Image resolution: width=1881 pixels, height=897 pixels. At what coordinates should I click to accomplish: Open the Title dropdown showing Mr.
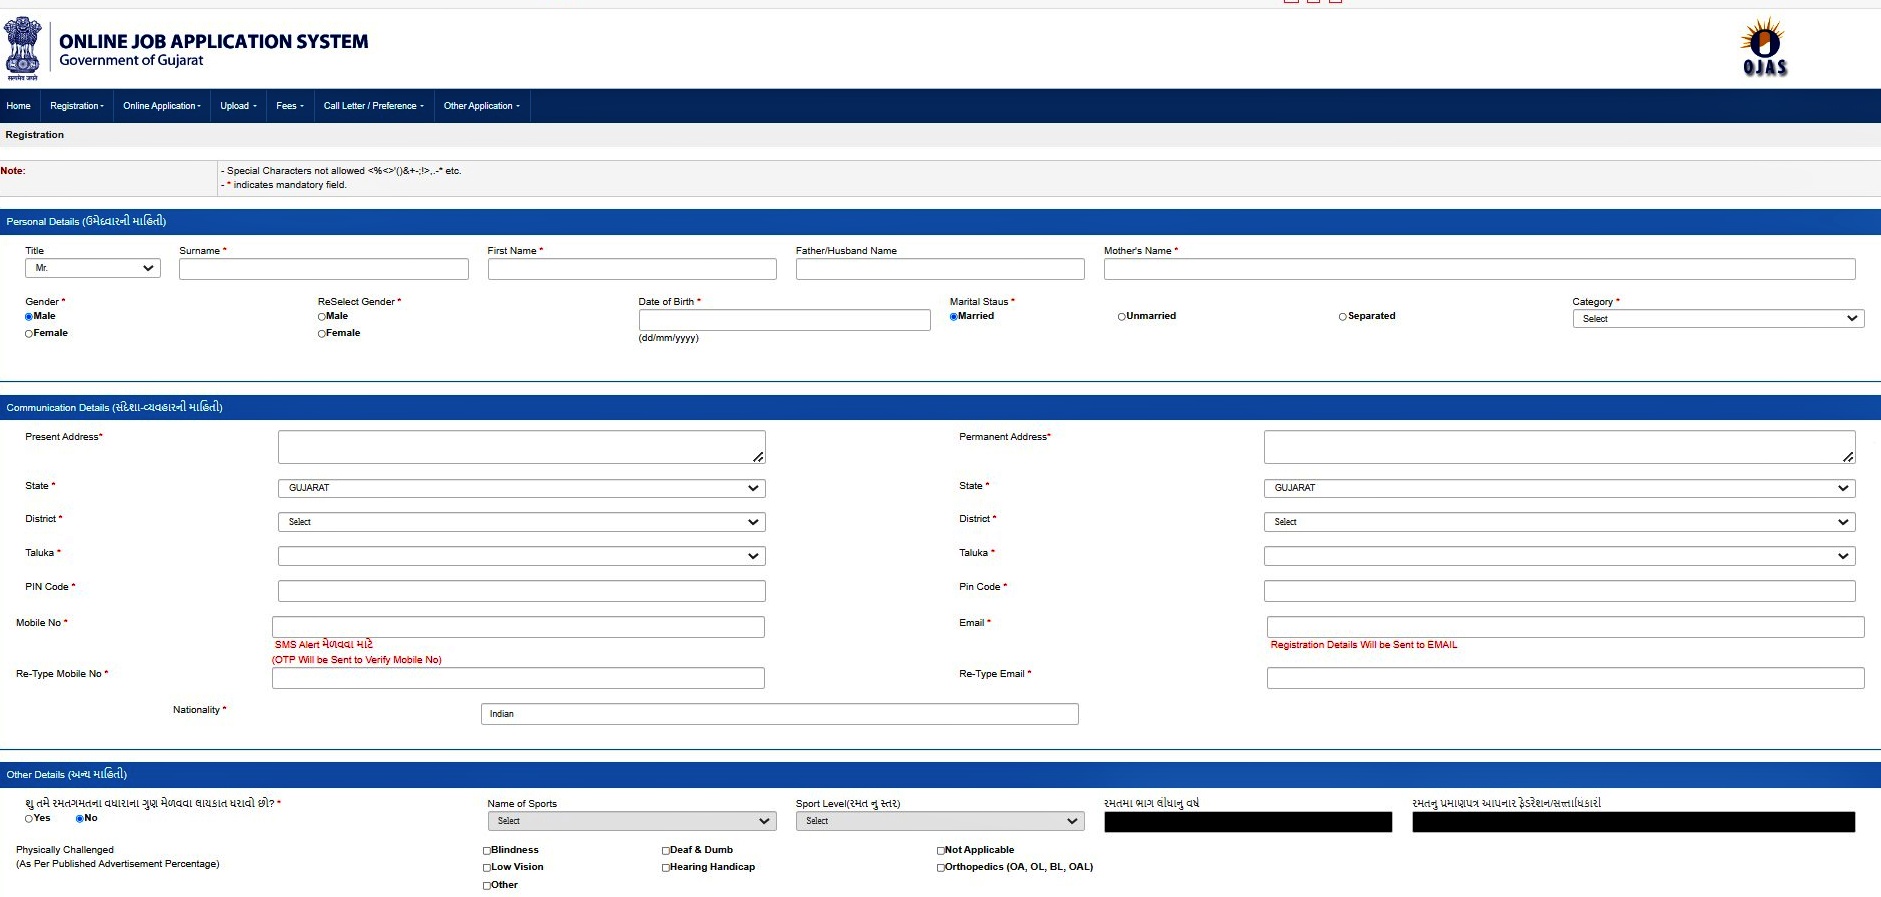[93, 268]
